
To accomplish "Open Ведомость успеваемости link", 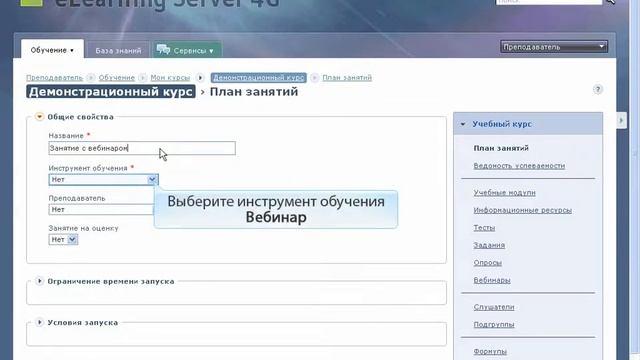I will [519, 166].
